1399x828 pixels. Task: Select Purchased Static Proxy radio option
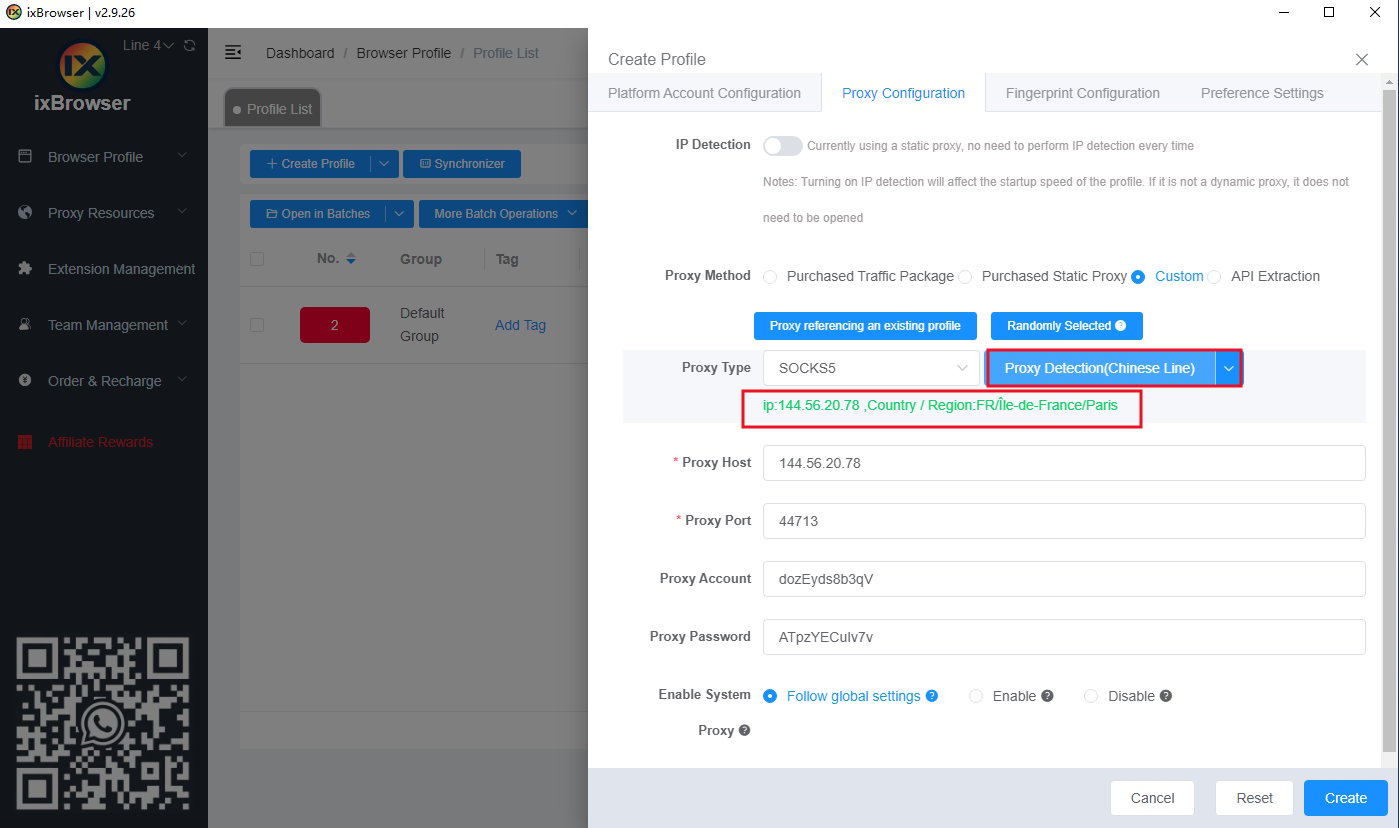(965, 277)
